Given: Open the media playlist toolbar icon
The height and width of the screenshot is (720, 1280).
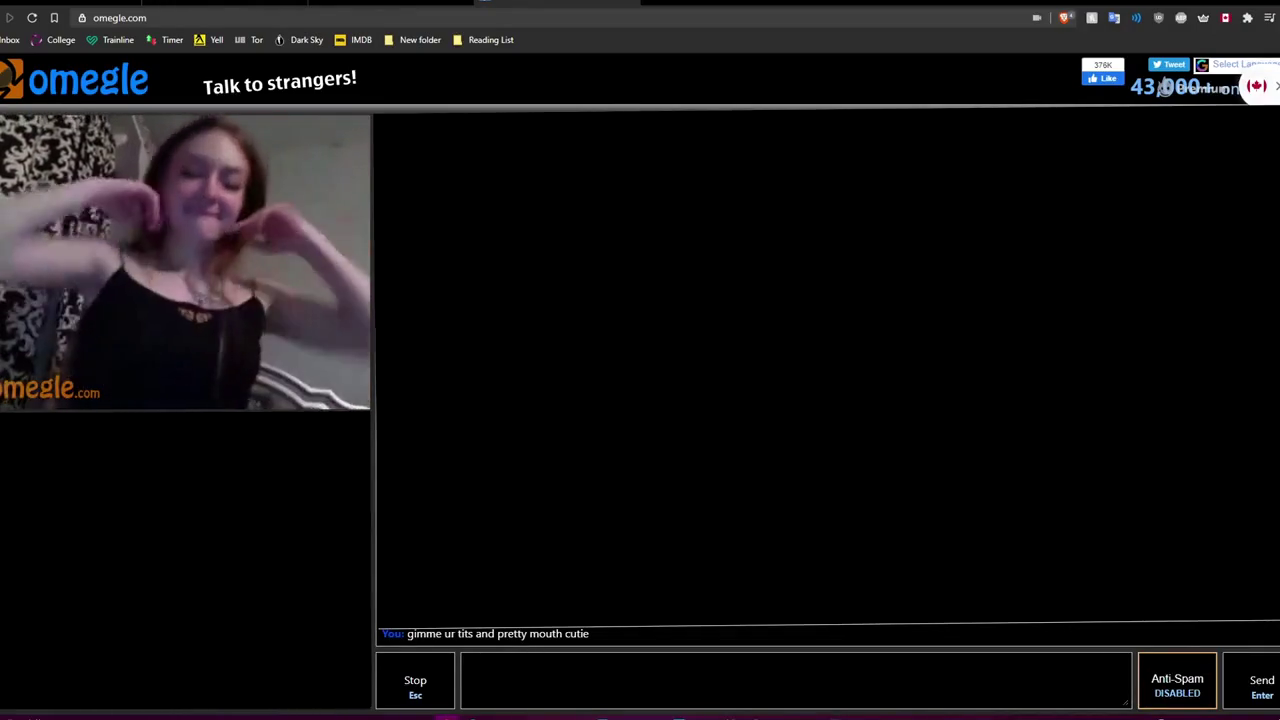Looking at the screenshot, I should tap(1271, 17).
